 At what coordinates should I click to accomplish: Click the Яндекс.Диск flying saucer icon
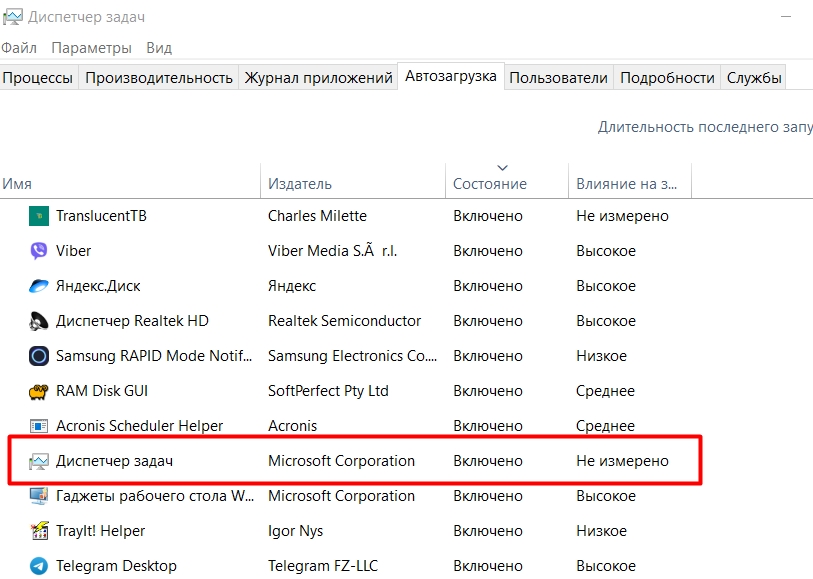click(x=39, y=286)
